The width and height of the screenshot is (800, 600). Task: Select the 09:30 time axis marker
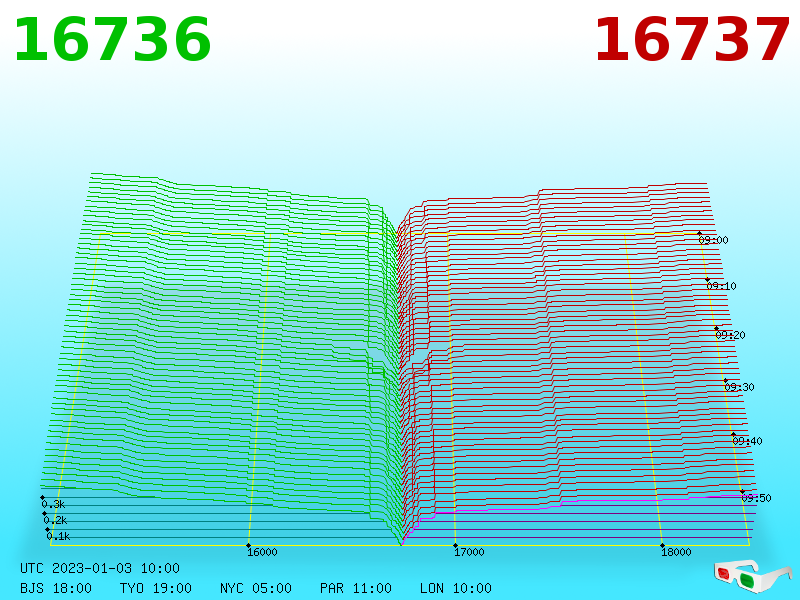pos(739,387)
